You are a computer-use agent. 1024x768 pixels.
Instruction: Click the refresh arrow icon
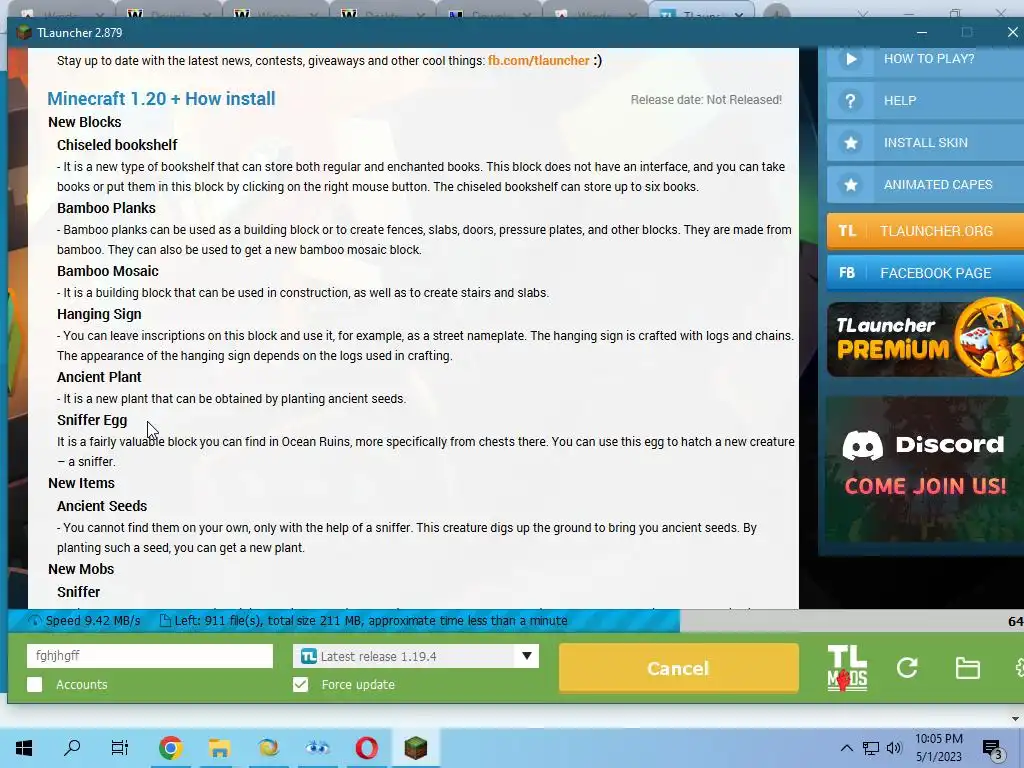907,667
